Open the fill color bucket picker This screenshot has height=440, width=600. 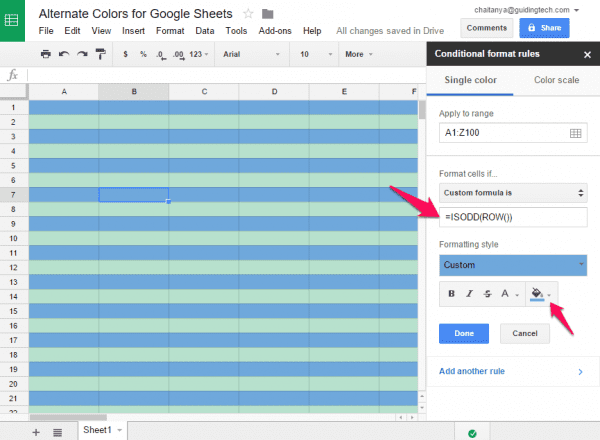pos(540,294)
